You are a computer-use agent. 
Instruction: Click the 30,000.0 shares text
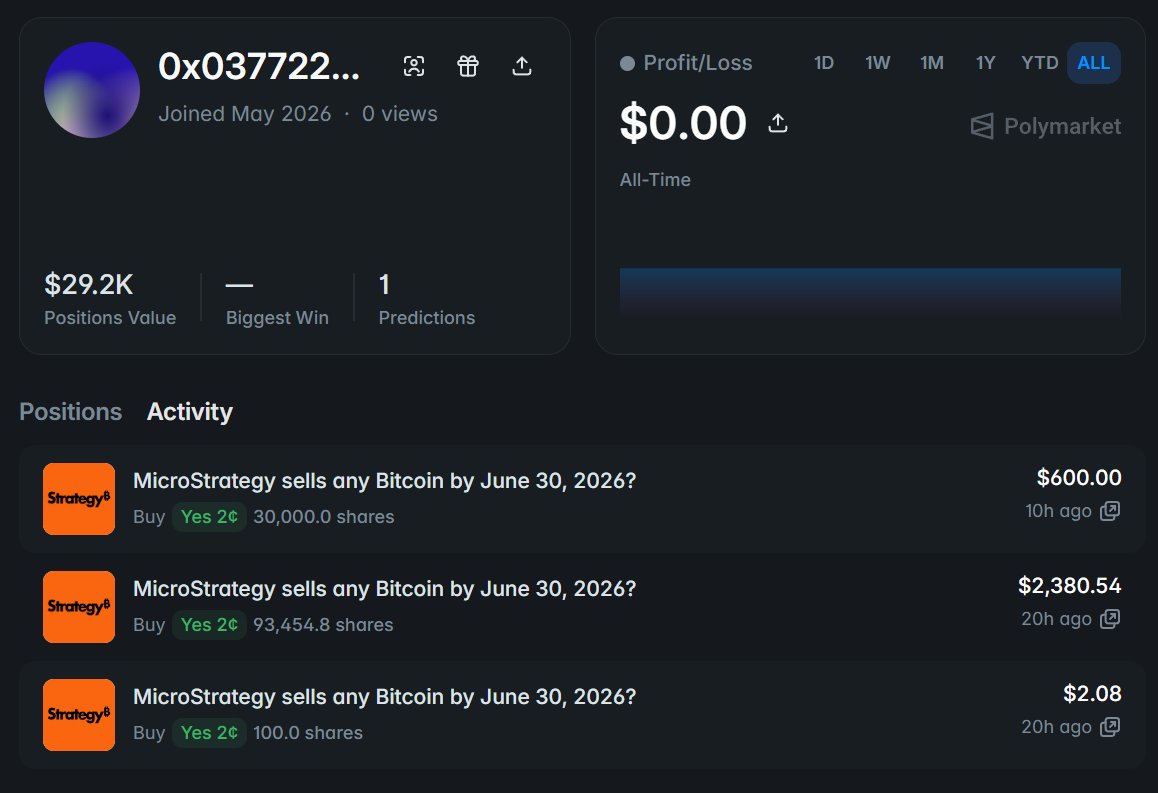coord(323,517)
